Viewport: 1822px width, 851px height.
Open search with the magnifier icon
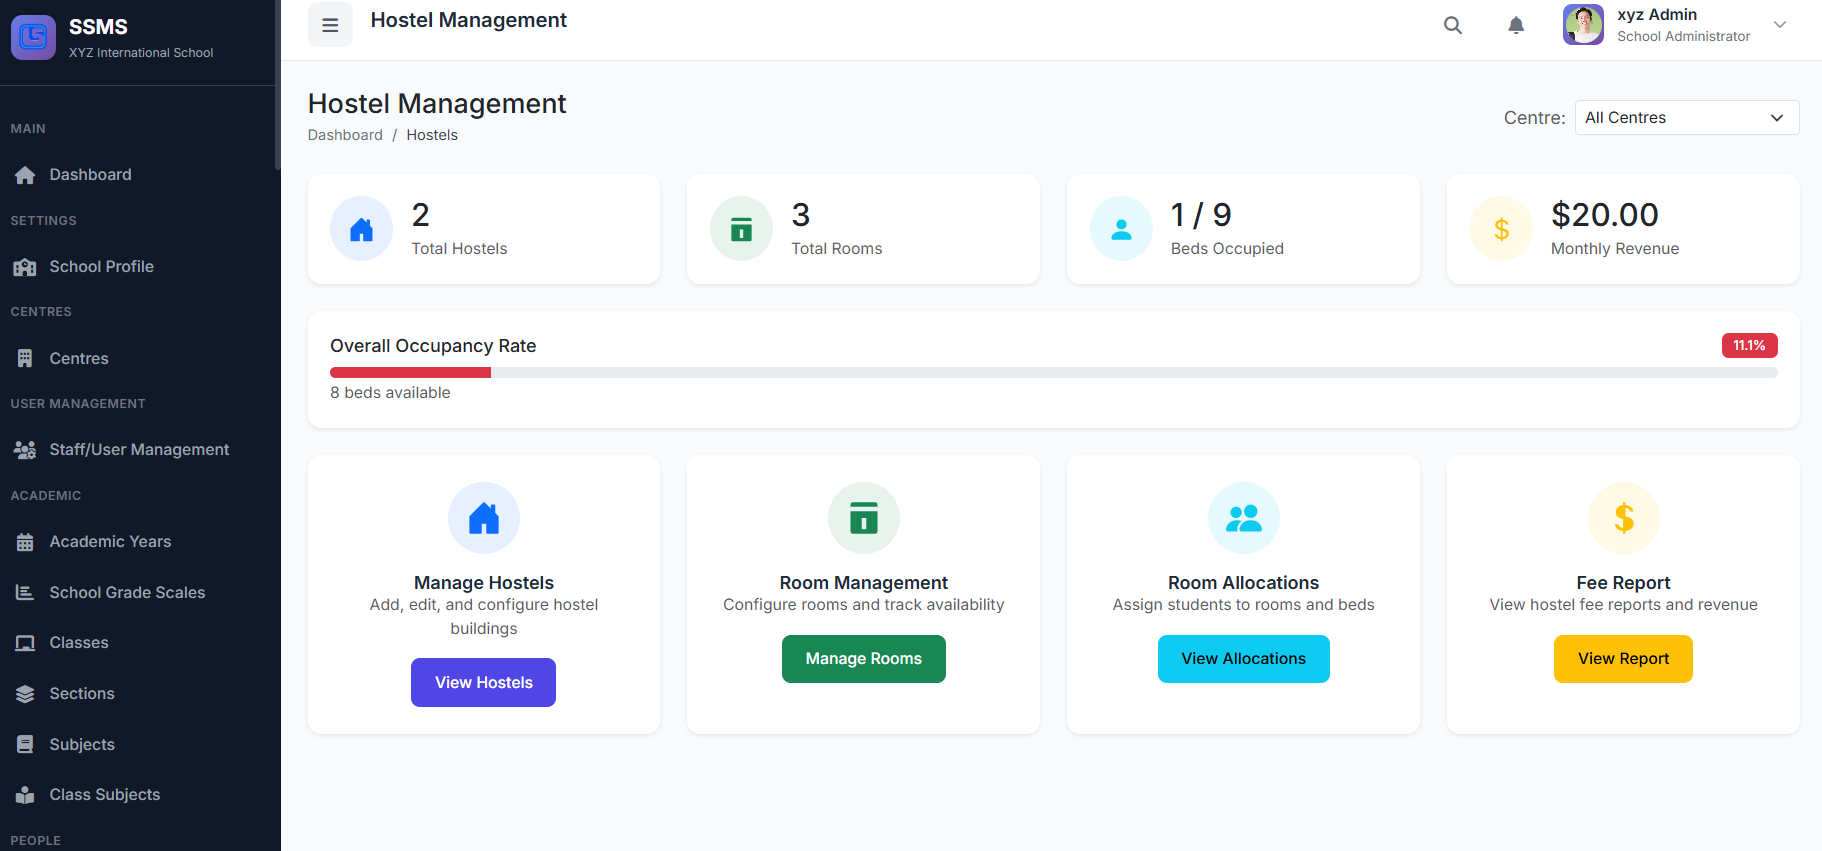coord(1453,25)
